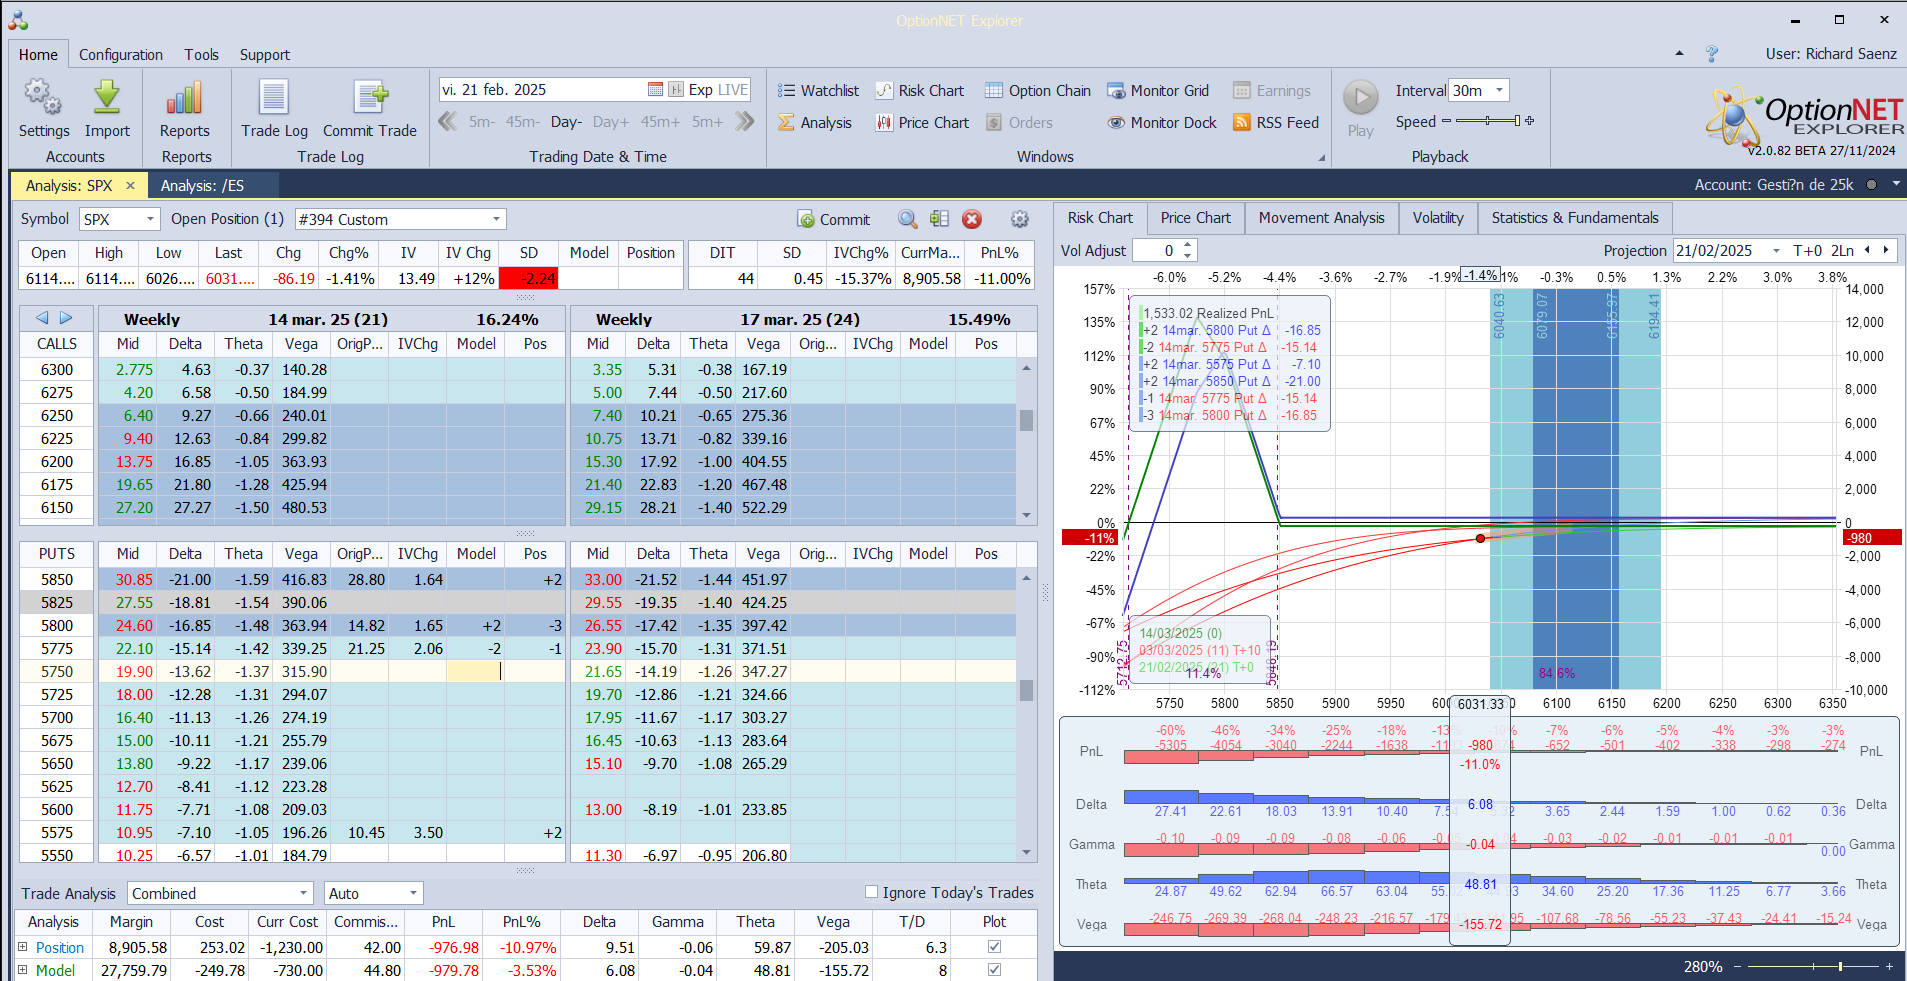Close the Analysis: SPX tab
The width and height of the screenshot is (1907, 981).
(130, 186)
